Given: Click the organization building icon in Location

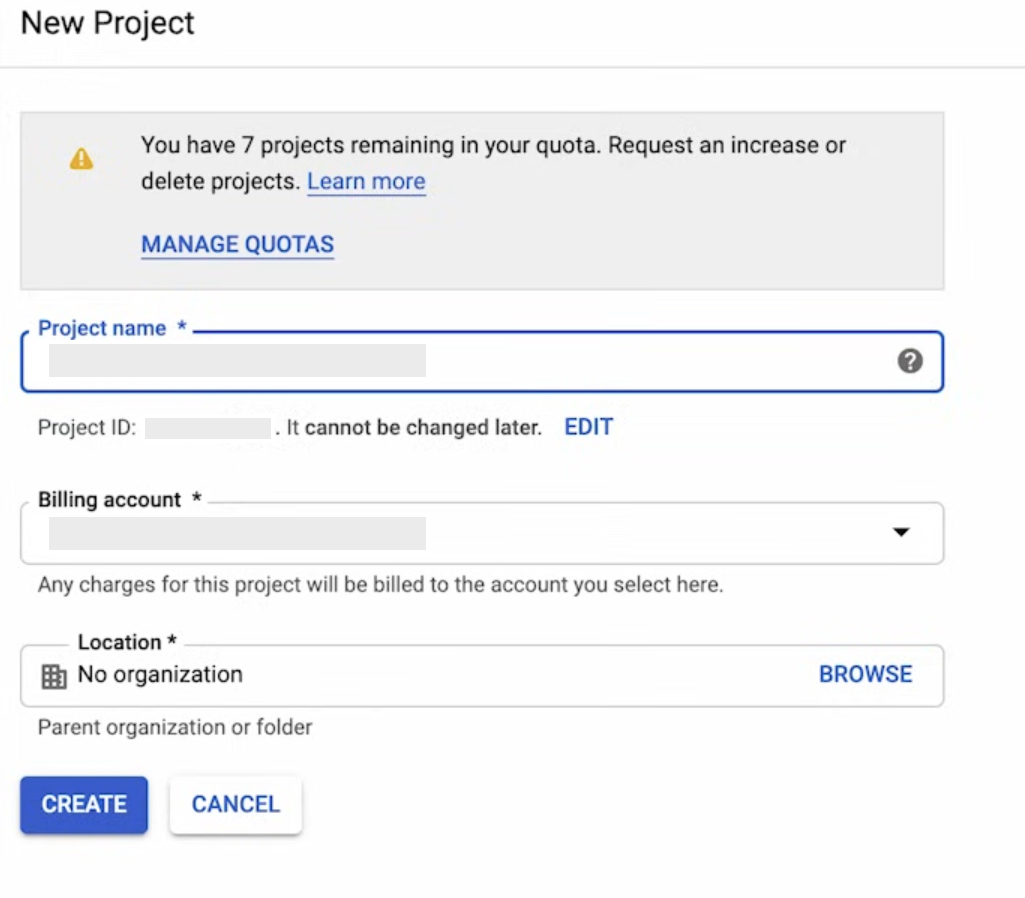Looking at the screenshot, I should [x=54, y=677].
